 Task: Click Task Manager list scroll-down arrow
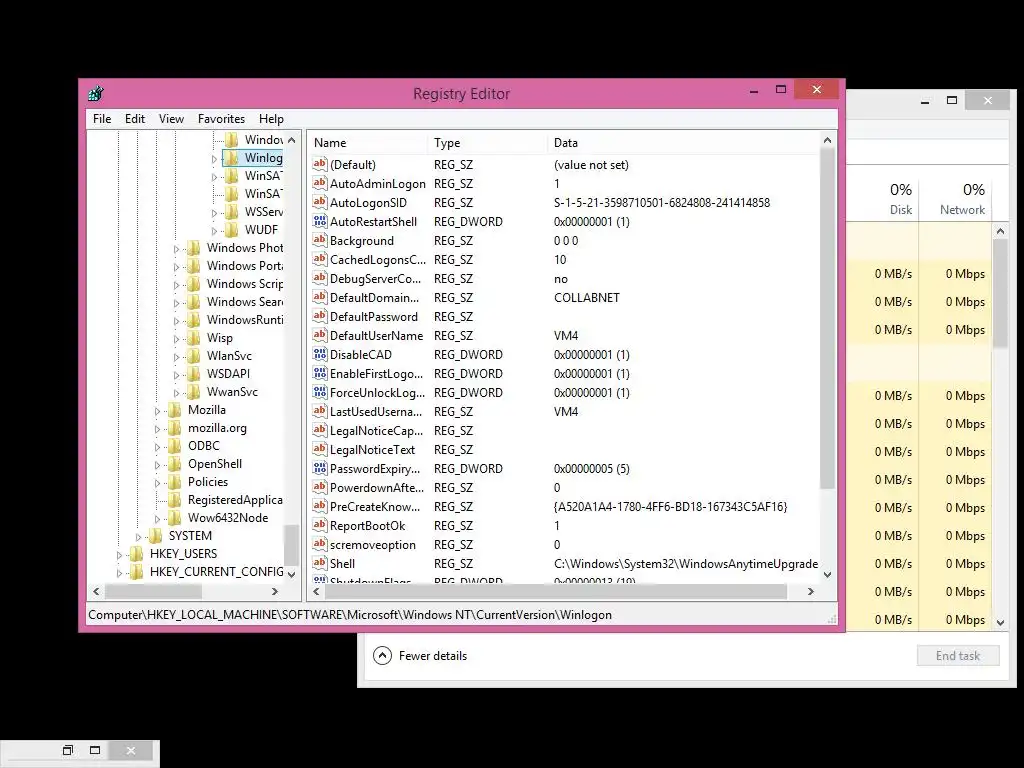(1000, 622)
